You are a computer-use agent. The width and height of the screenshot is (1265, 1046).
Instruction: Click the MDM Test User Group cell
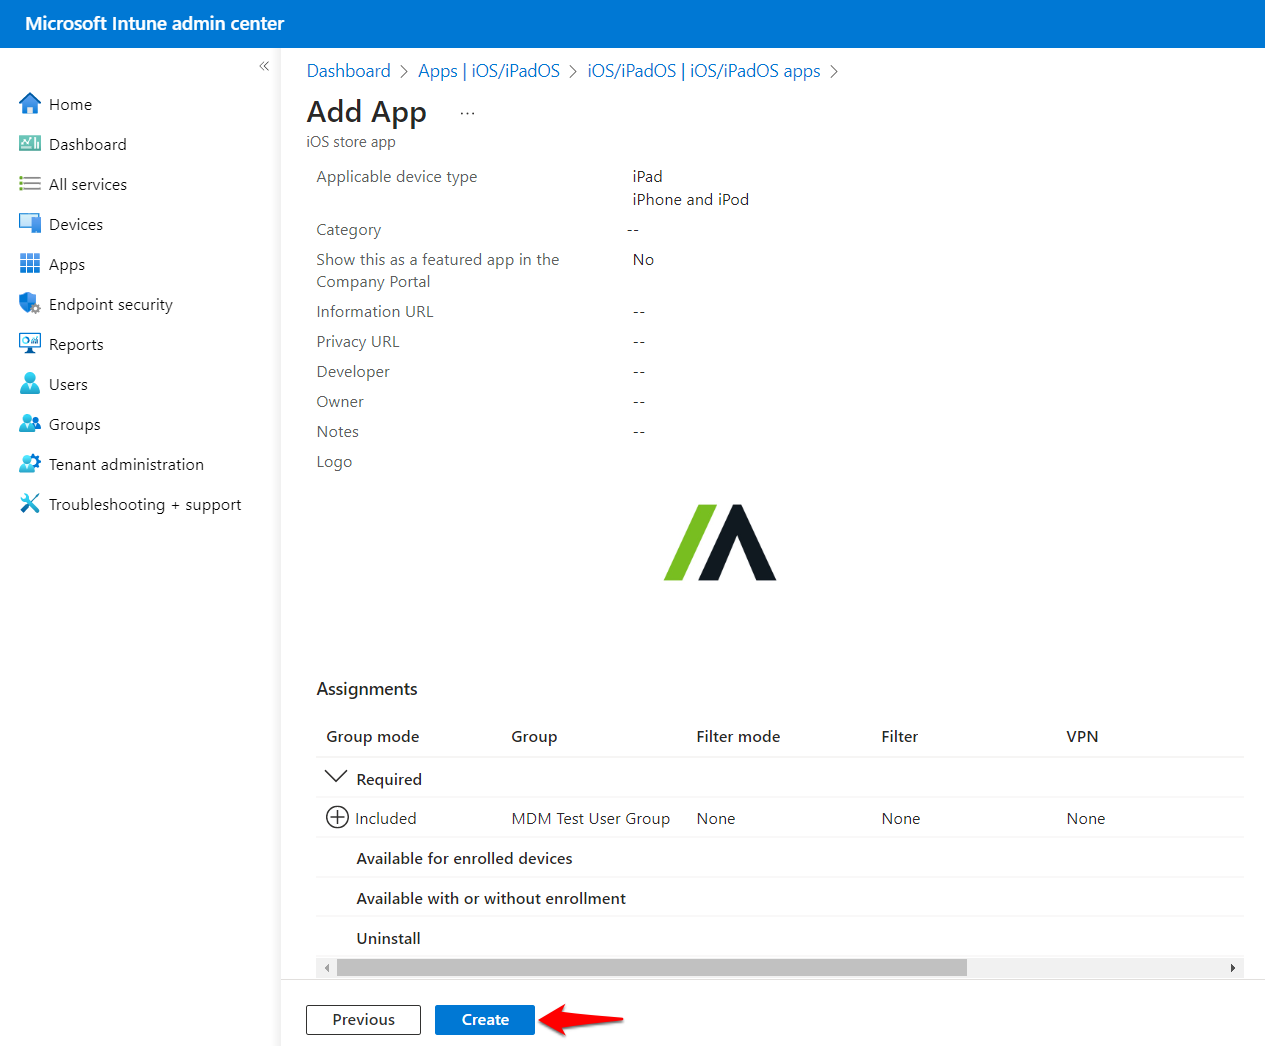pyautogui.click(x=591, y=818)
